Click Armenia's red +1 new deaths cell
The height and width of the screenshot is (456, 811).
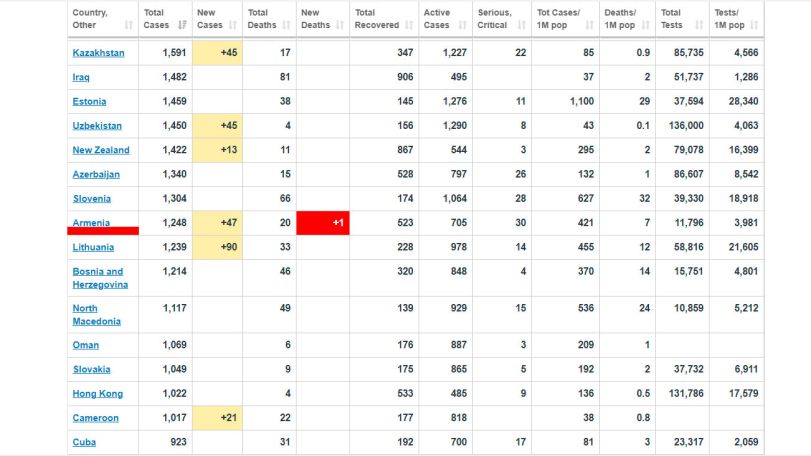pyautogui.click(x=323, y=223)
